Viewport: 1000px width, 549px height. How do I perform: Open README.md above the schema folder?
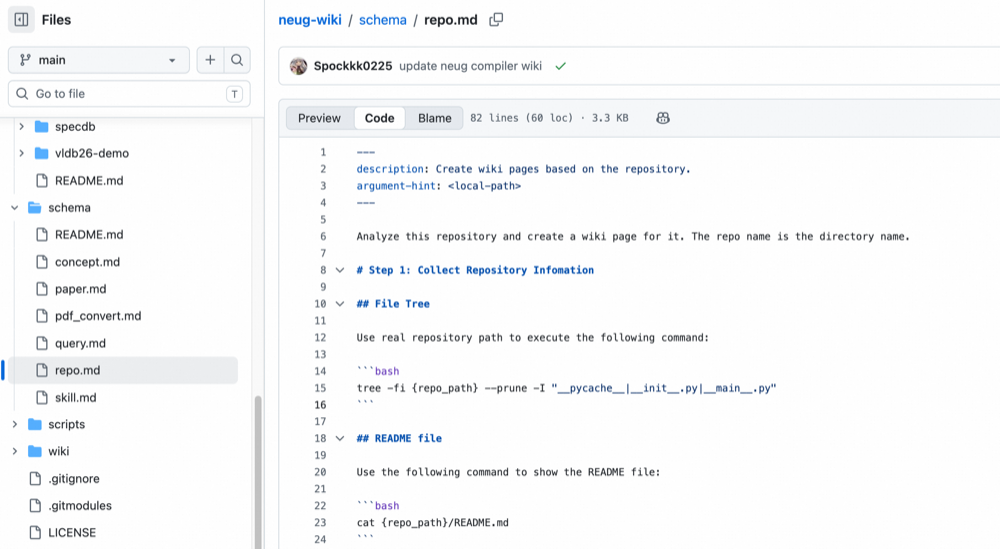click(89, 180)
